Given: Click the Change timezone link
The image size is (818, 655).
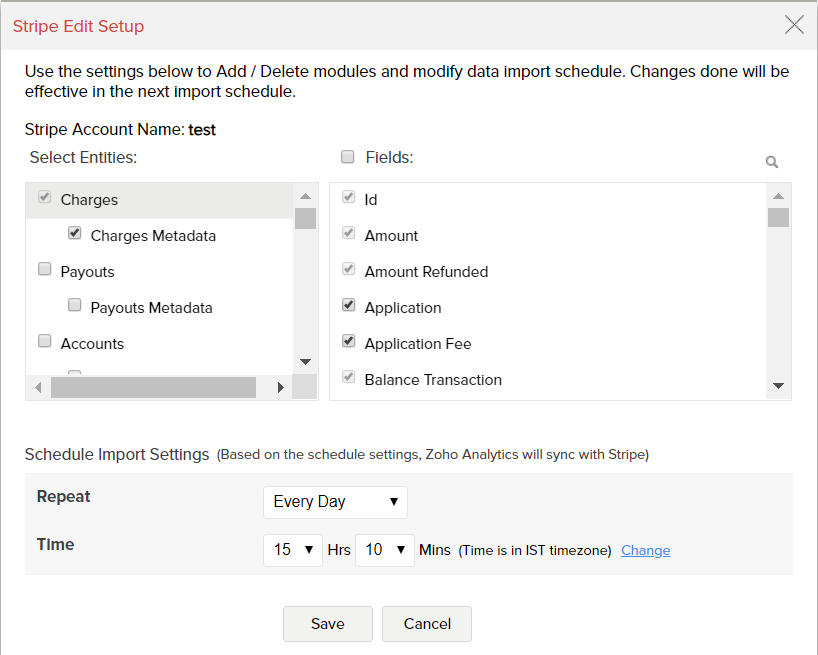Looking at the screenshot, I should tap(645, 551).
